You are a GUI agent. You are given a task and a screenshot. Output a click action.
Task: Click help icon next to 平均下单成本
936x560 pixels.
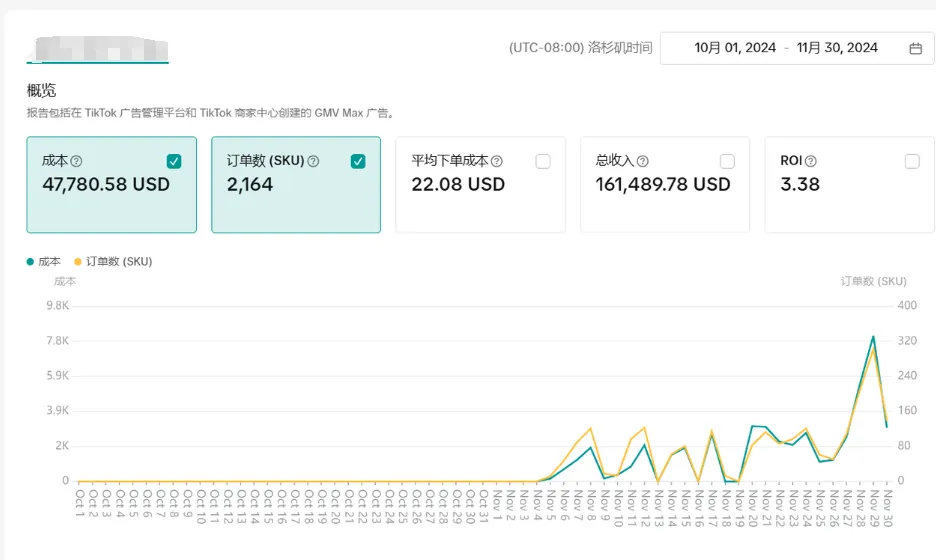pos(497,161)
